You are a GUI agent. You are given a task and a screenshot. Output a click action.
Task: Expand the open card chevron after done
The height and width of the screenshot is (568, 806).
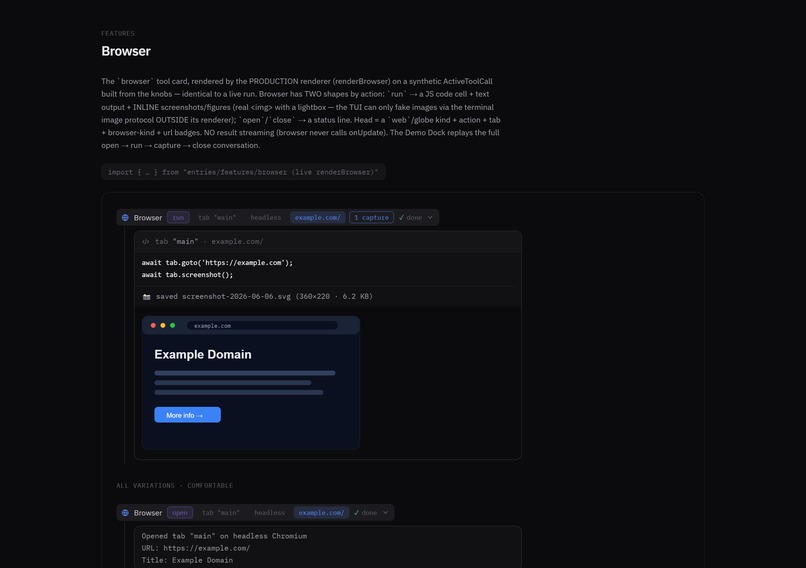click(x=386, y=512)
